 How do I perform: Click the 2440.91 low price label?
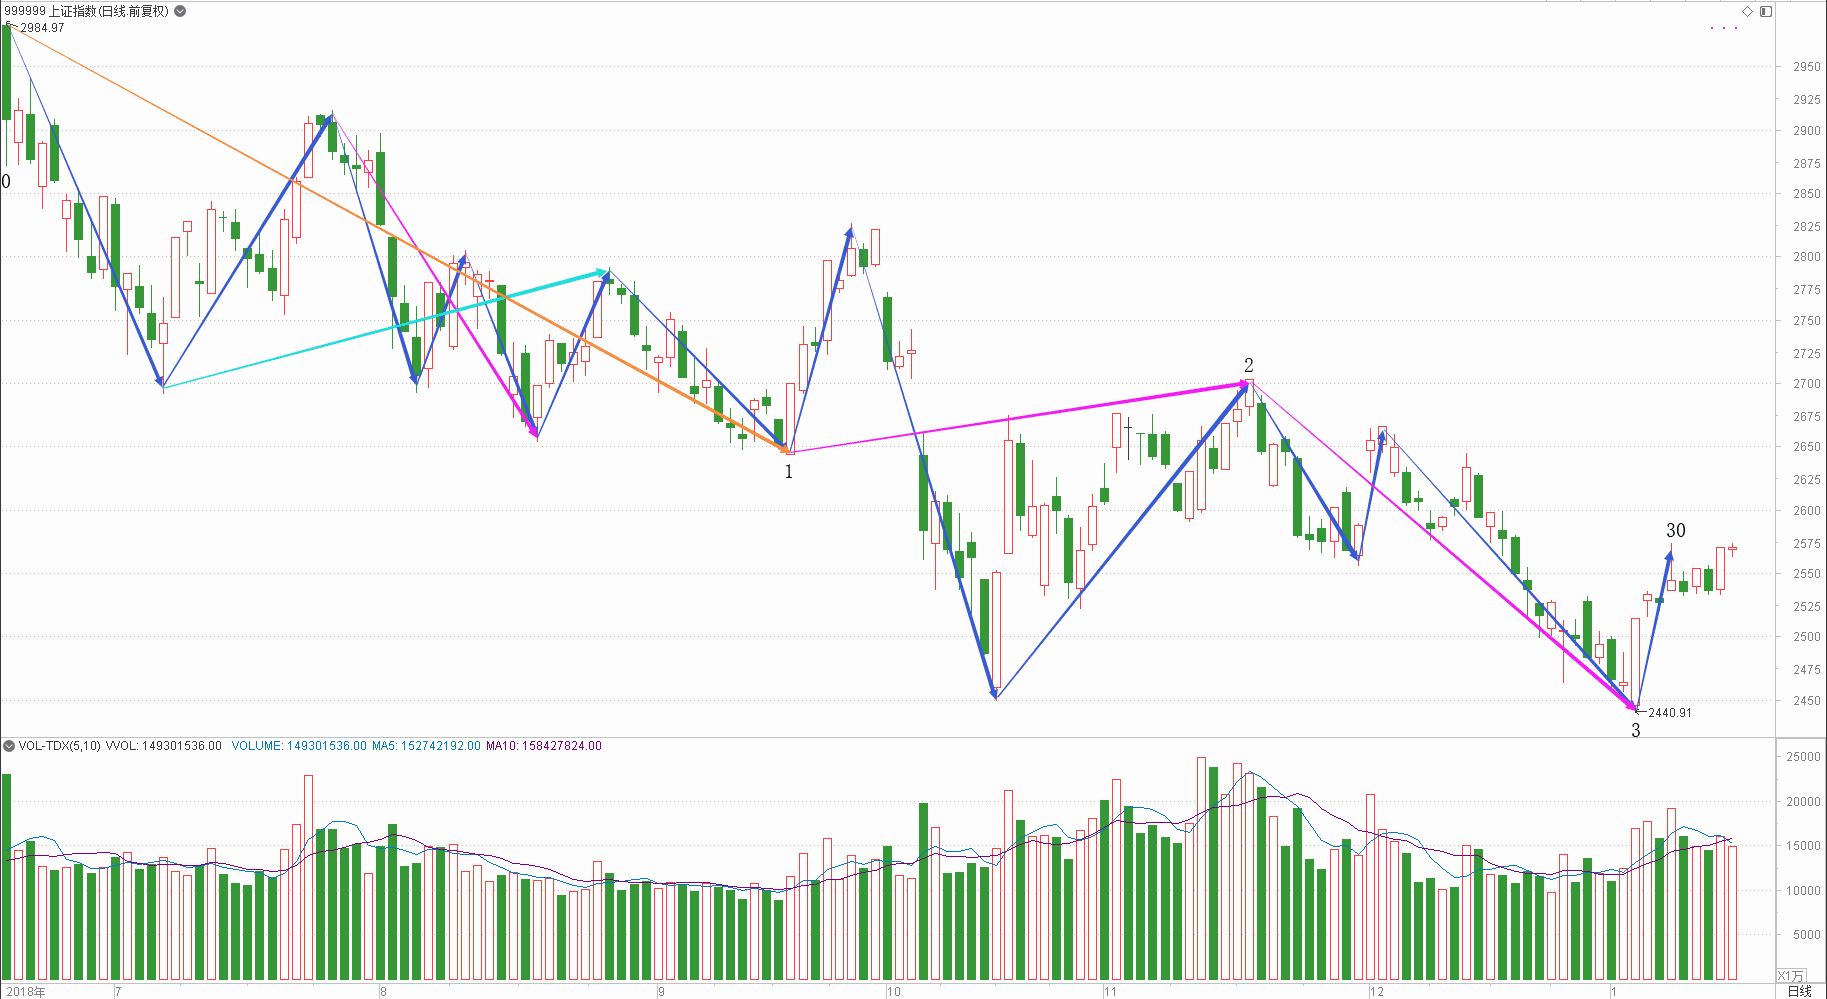[x=1670, y=713]
